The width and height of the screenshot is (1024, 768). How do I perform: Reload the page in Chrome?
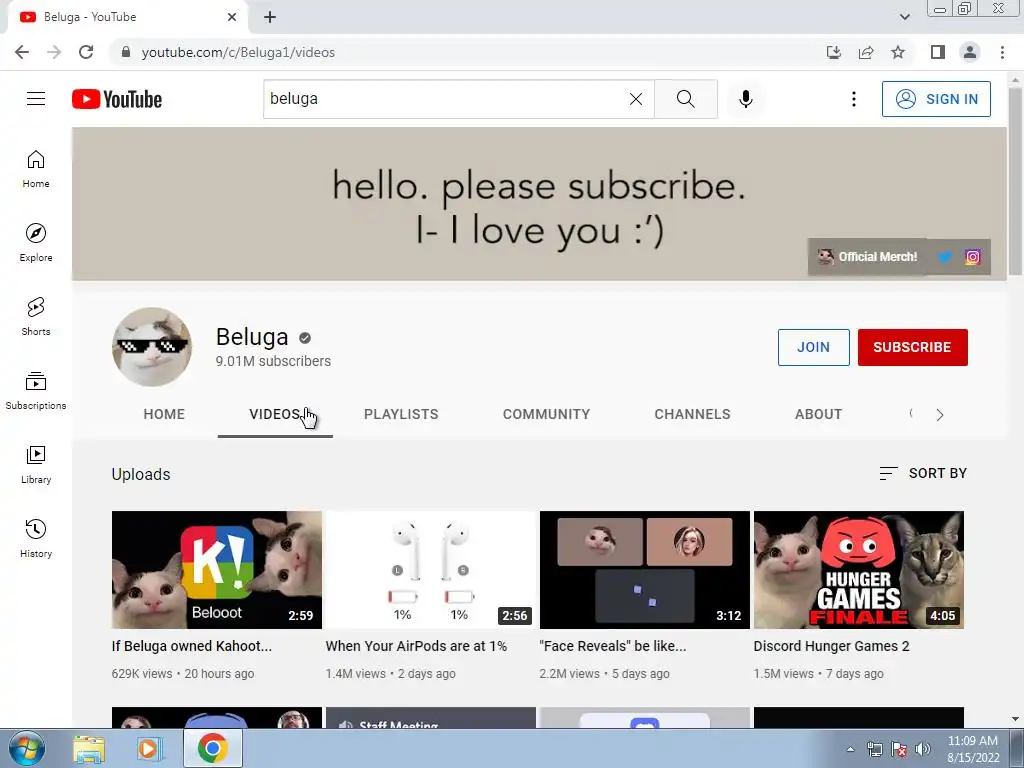[86, 52]
